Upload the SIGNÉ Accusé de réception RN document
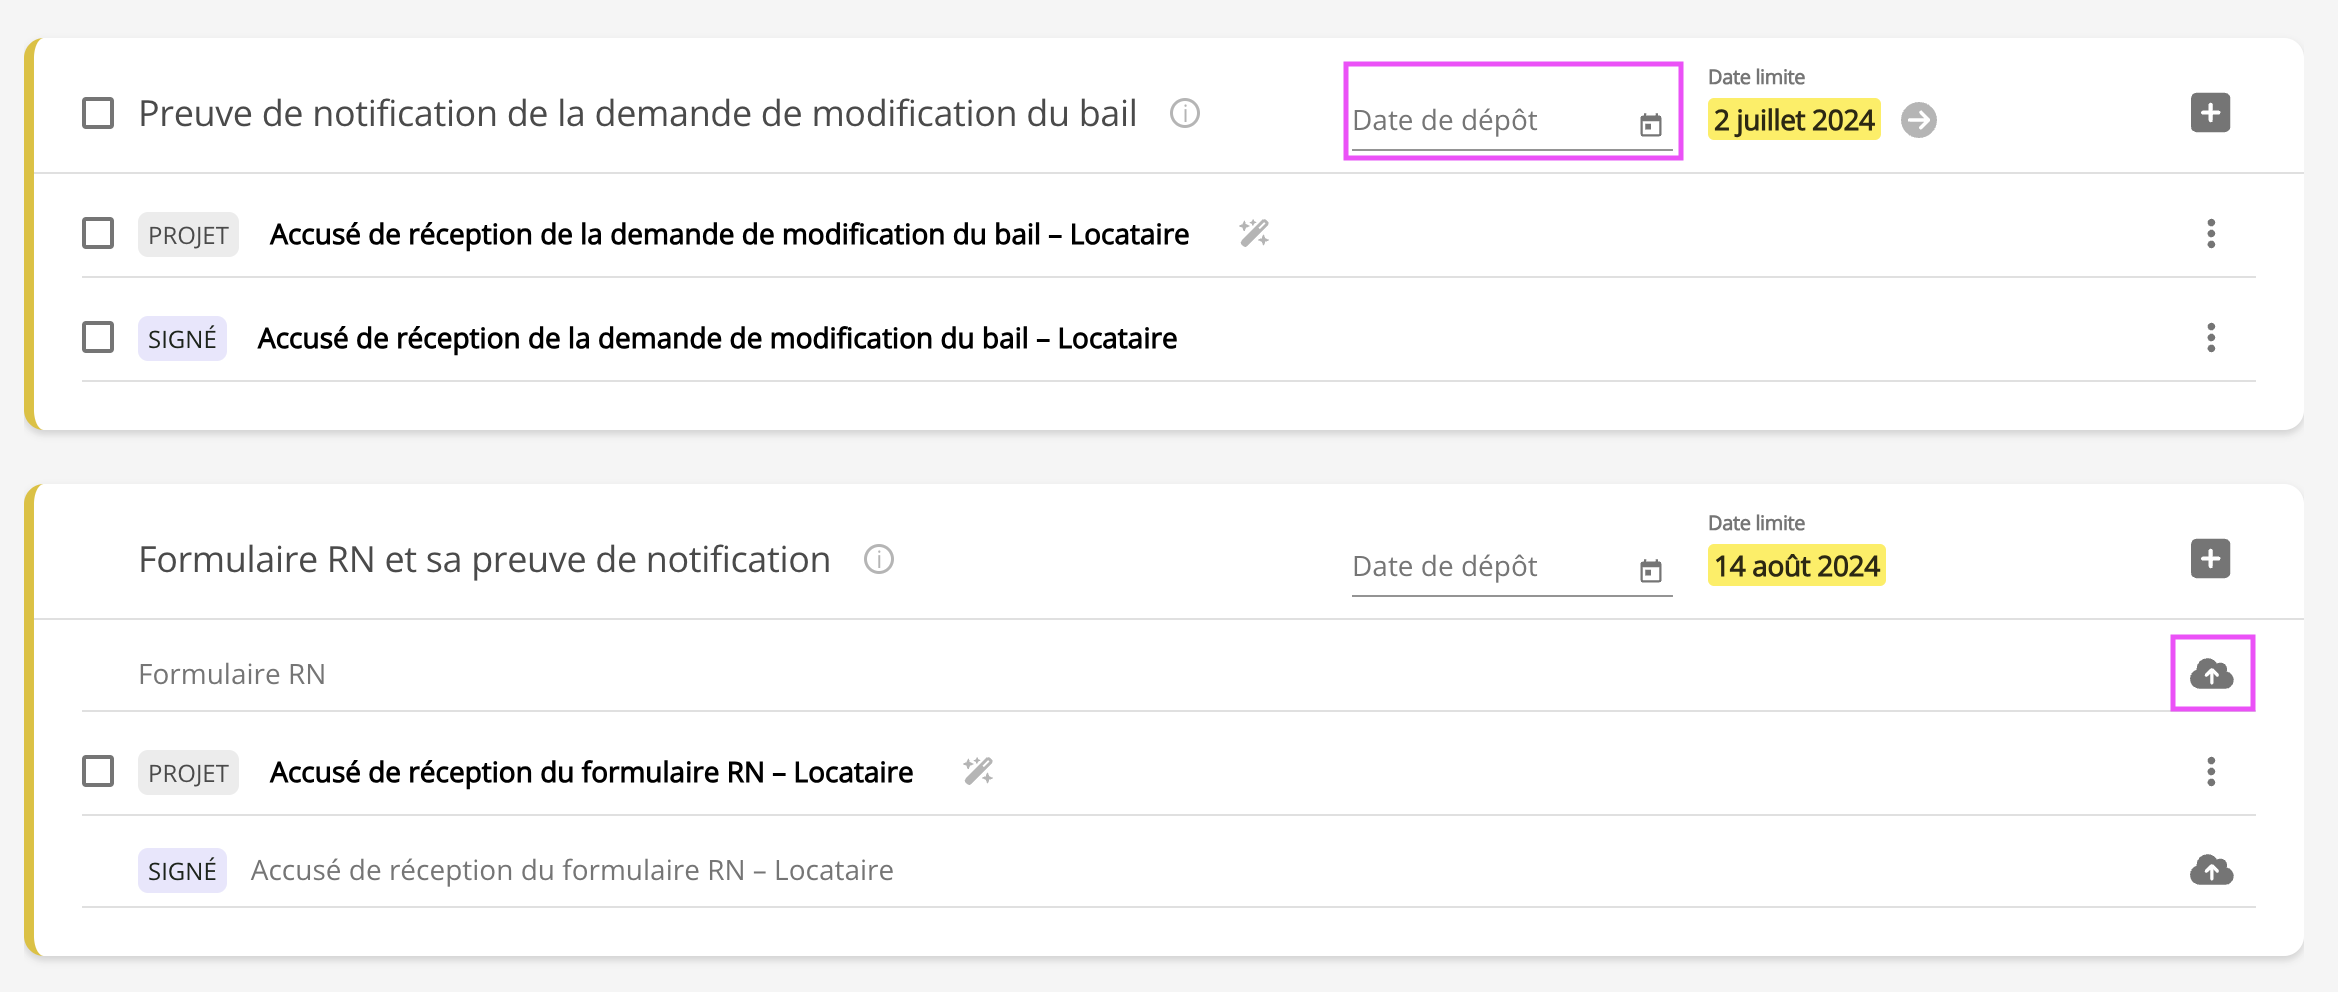The width and height of the screenshot is (2338, 992). tap(2211, 870)
